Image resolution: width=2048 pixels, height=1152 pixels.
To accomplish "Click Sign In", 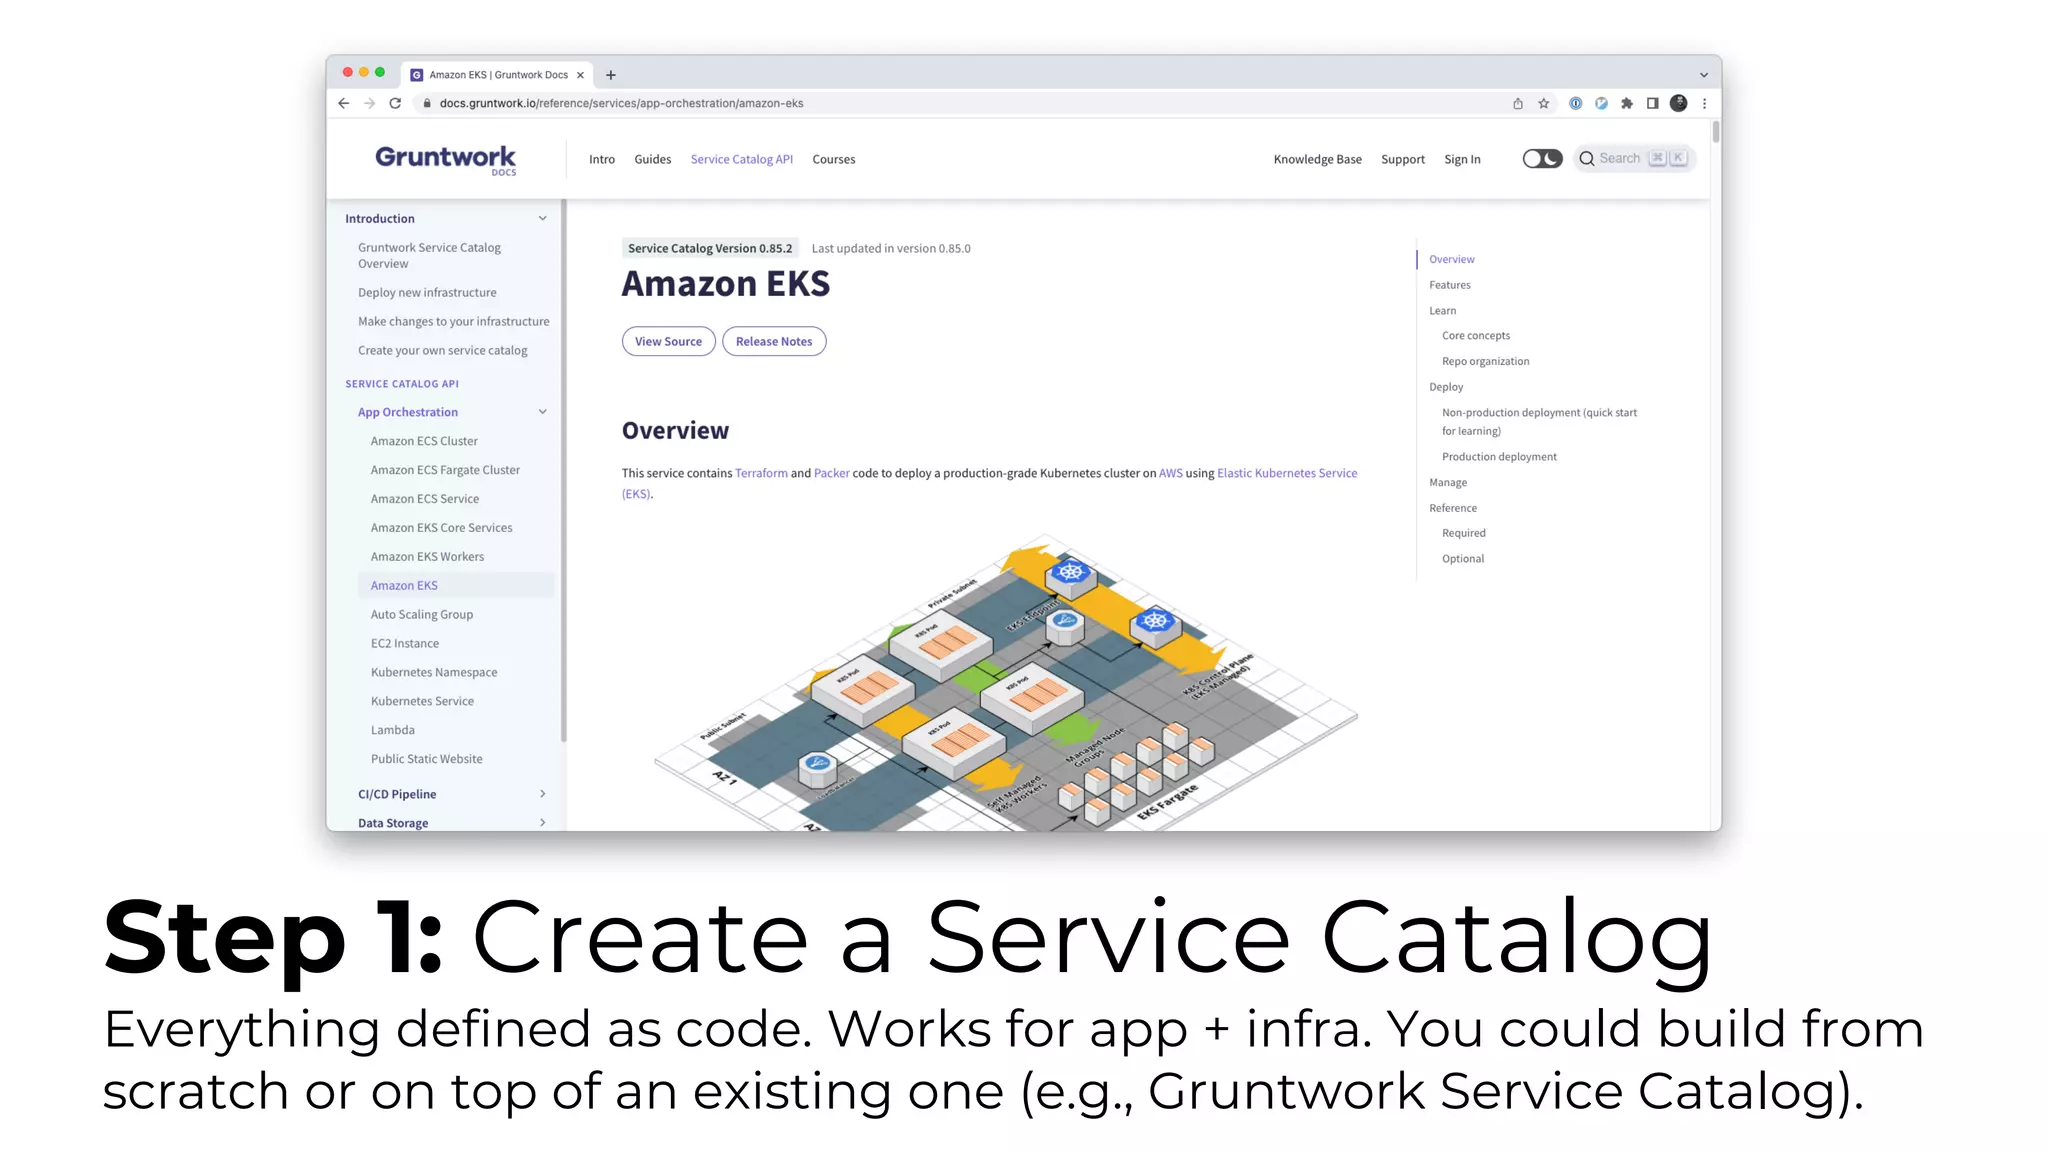I will click(x=1462, y=159).
